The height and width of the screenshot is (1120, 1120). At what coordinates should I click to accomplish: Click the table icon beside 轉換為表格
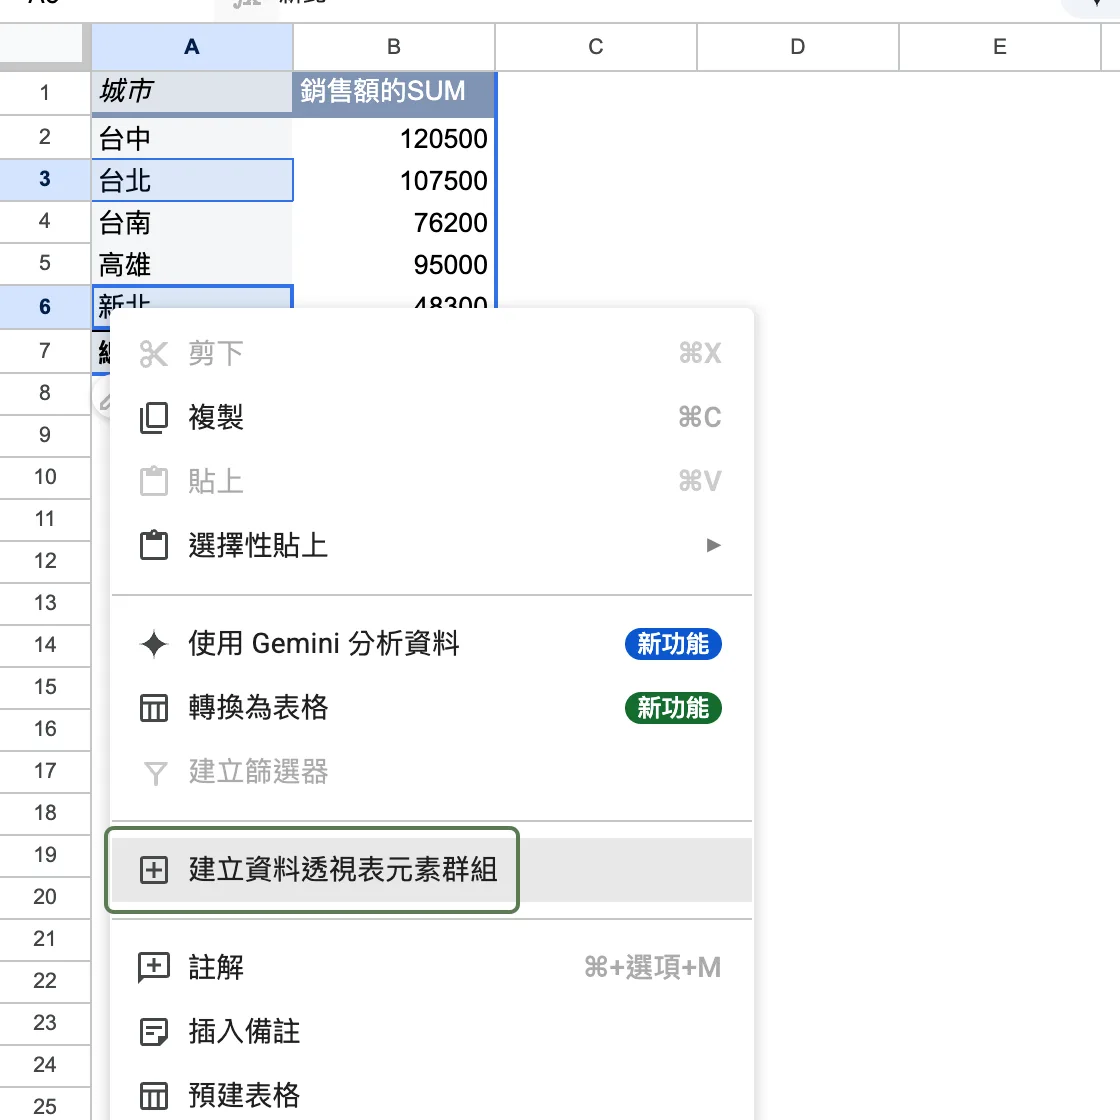(154, 708)
